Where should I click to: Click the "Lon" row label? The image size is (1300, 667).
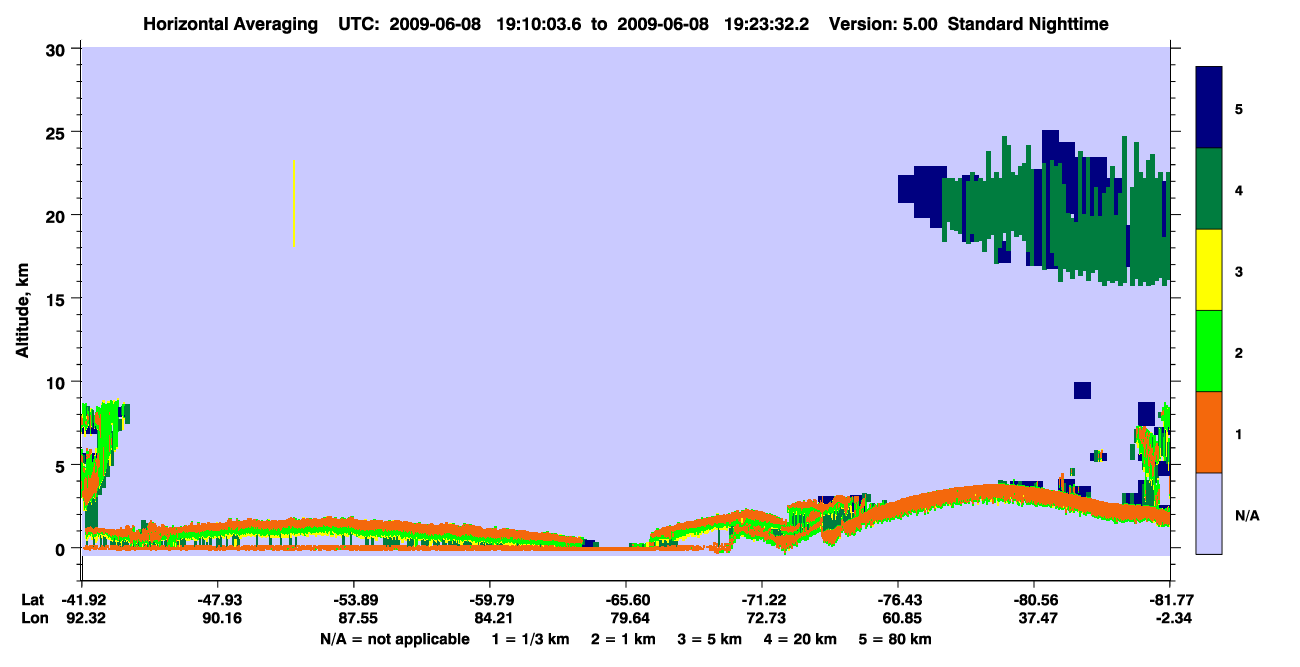(33, 618)
